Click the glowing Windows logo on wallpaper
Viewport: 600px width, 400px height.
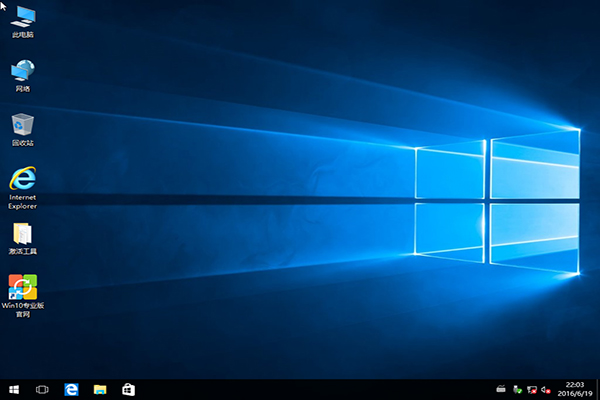(x=495, y=205)
